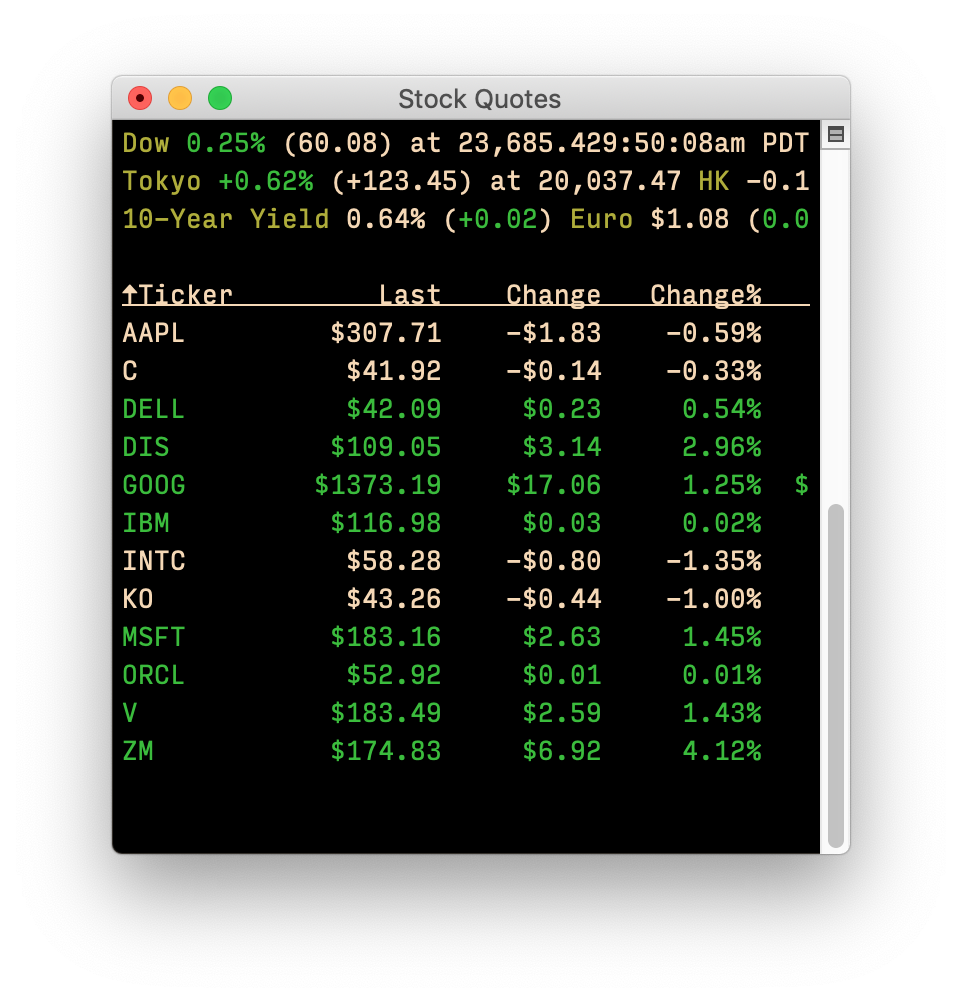Click ORCL last price $52.92
This screenshot has width=962, height=1002.
click(394, 675)
